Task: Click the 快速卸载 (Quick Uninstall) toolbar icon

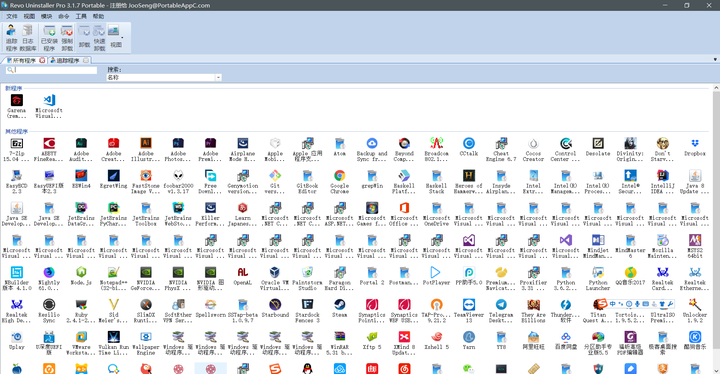Action: [99, 38]
